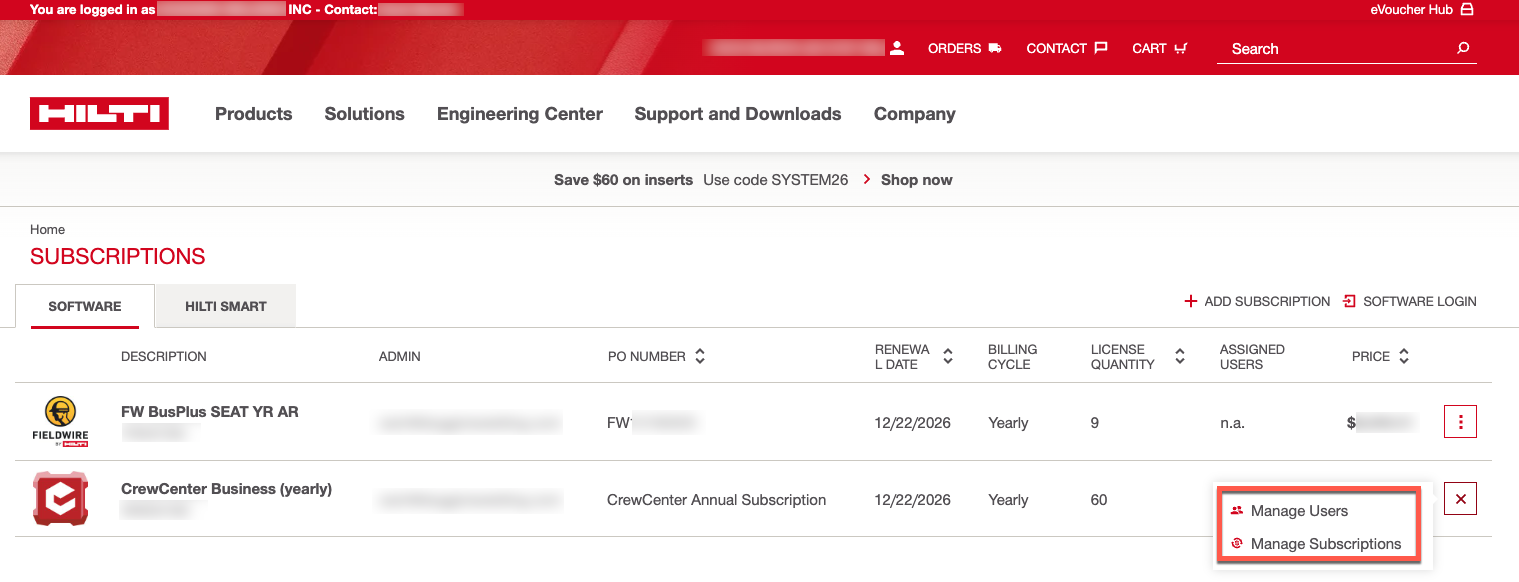The image size is (1519, 582).
Task: Click the Admin column header
Action: pyautogui.click(x=400, y=357)
